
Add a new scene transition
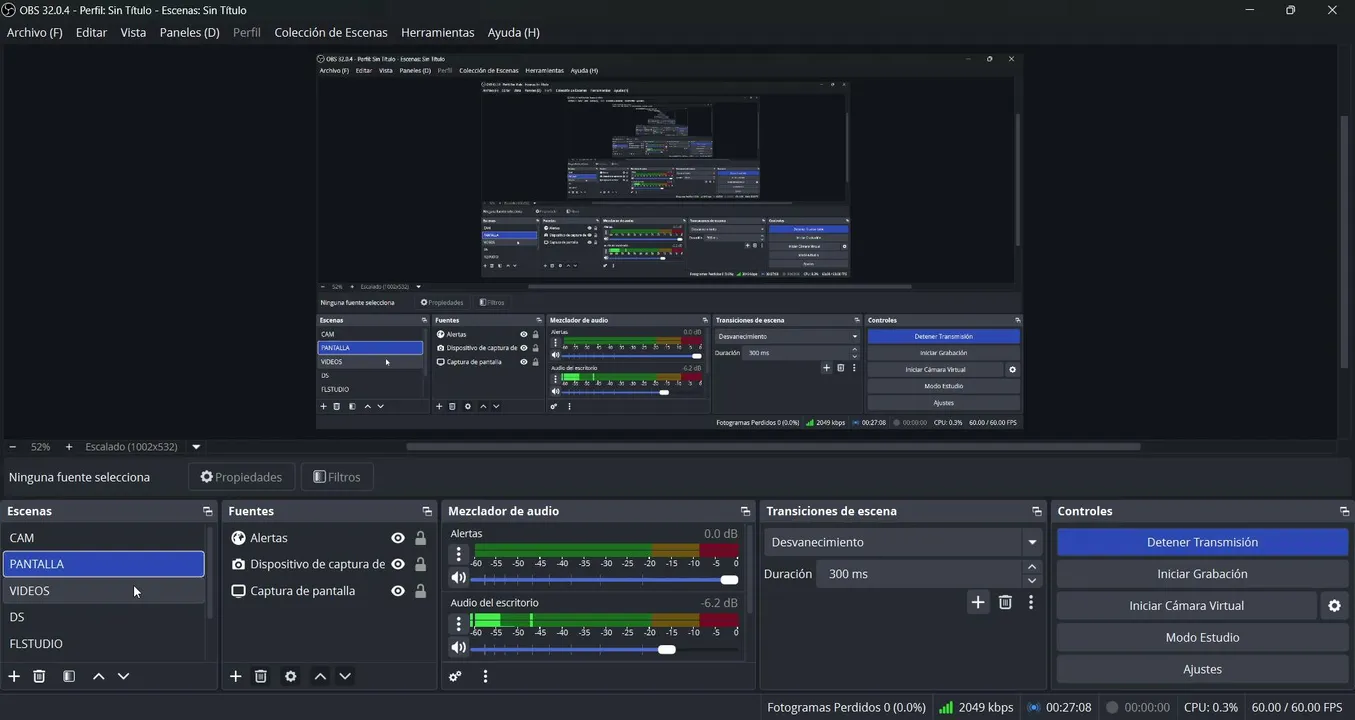pos(978,602)
